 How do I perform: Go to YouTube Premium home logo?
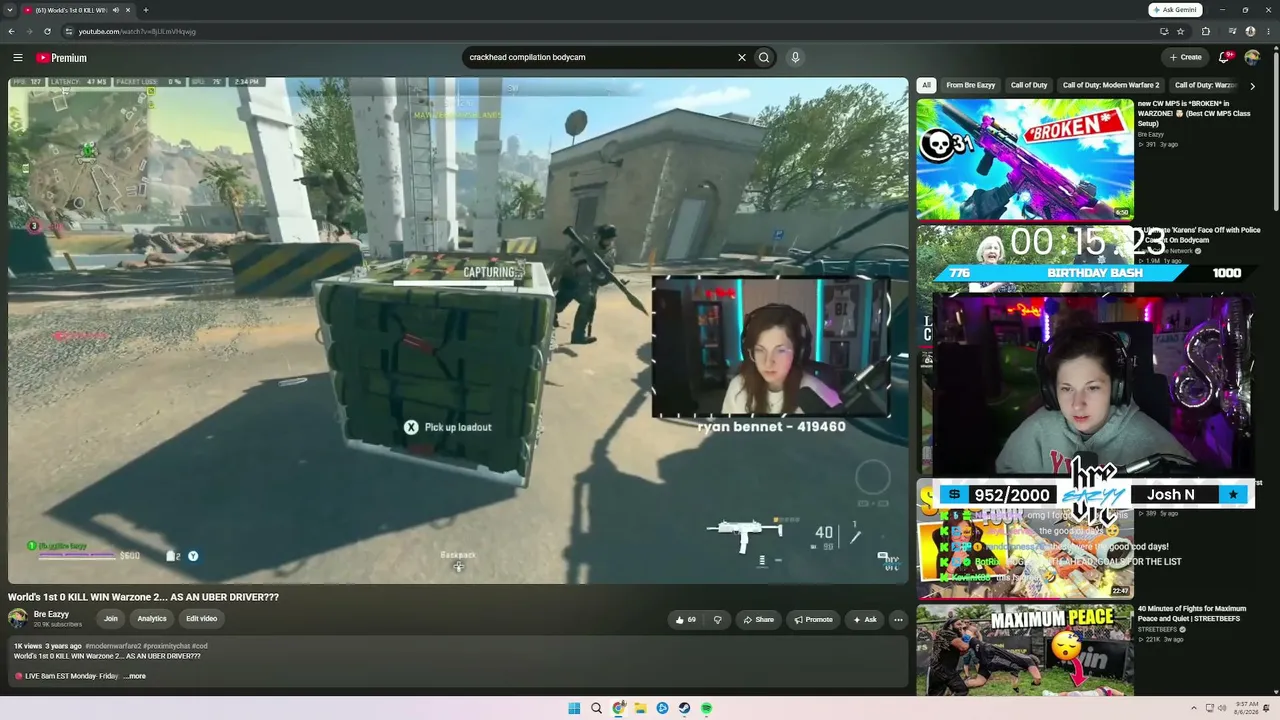(62, 58)
